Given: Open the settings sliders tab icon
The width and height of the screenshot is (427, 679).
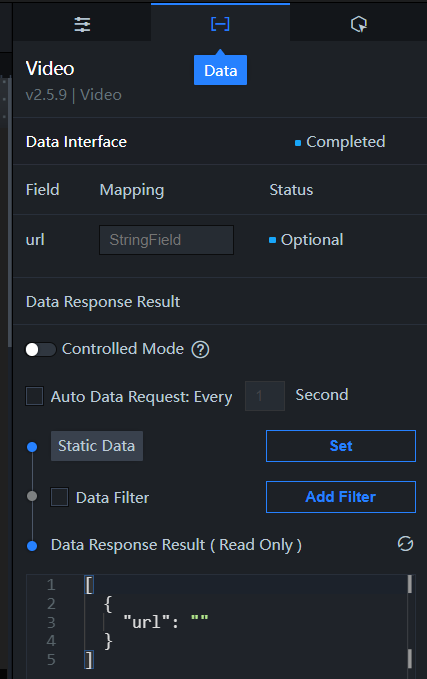Looking at the screenshot, I should [82, 24].
